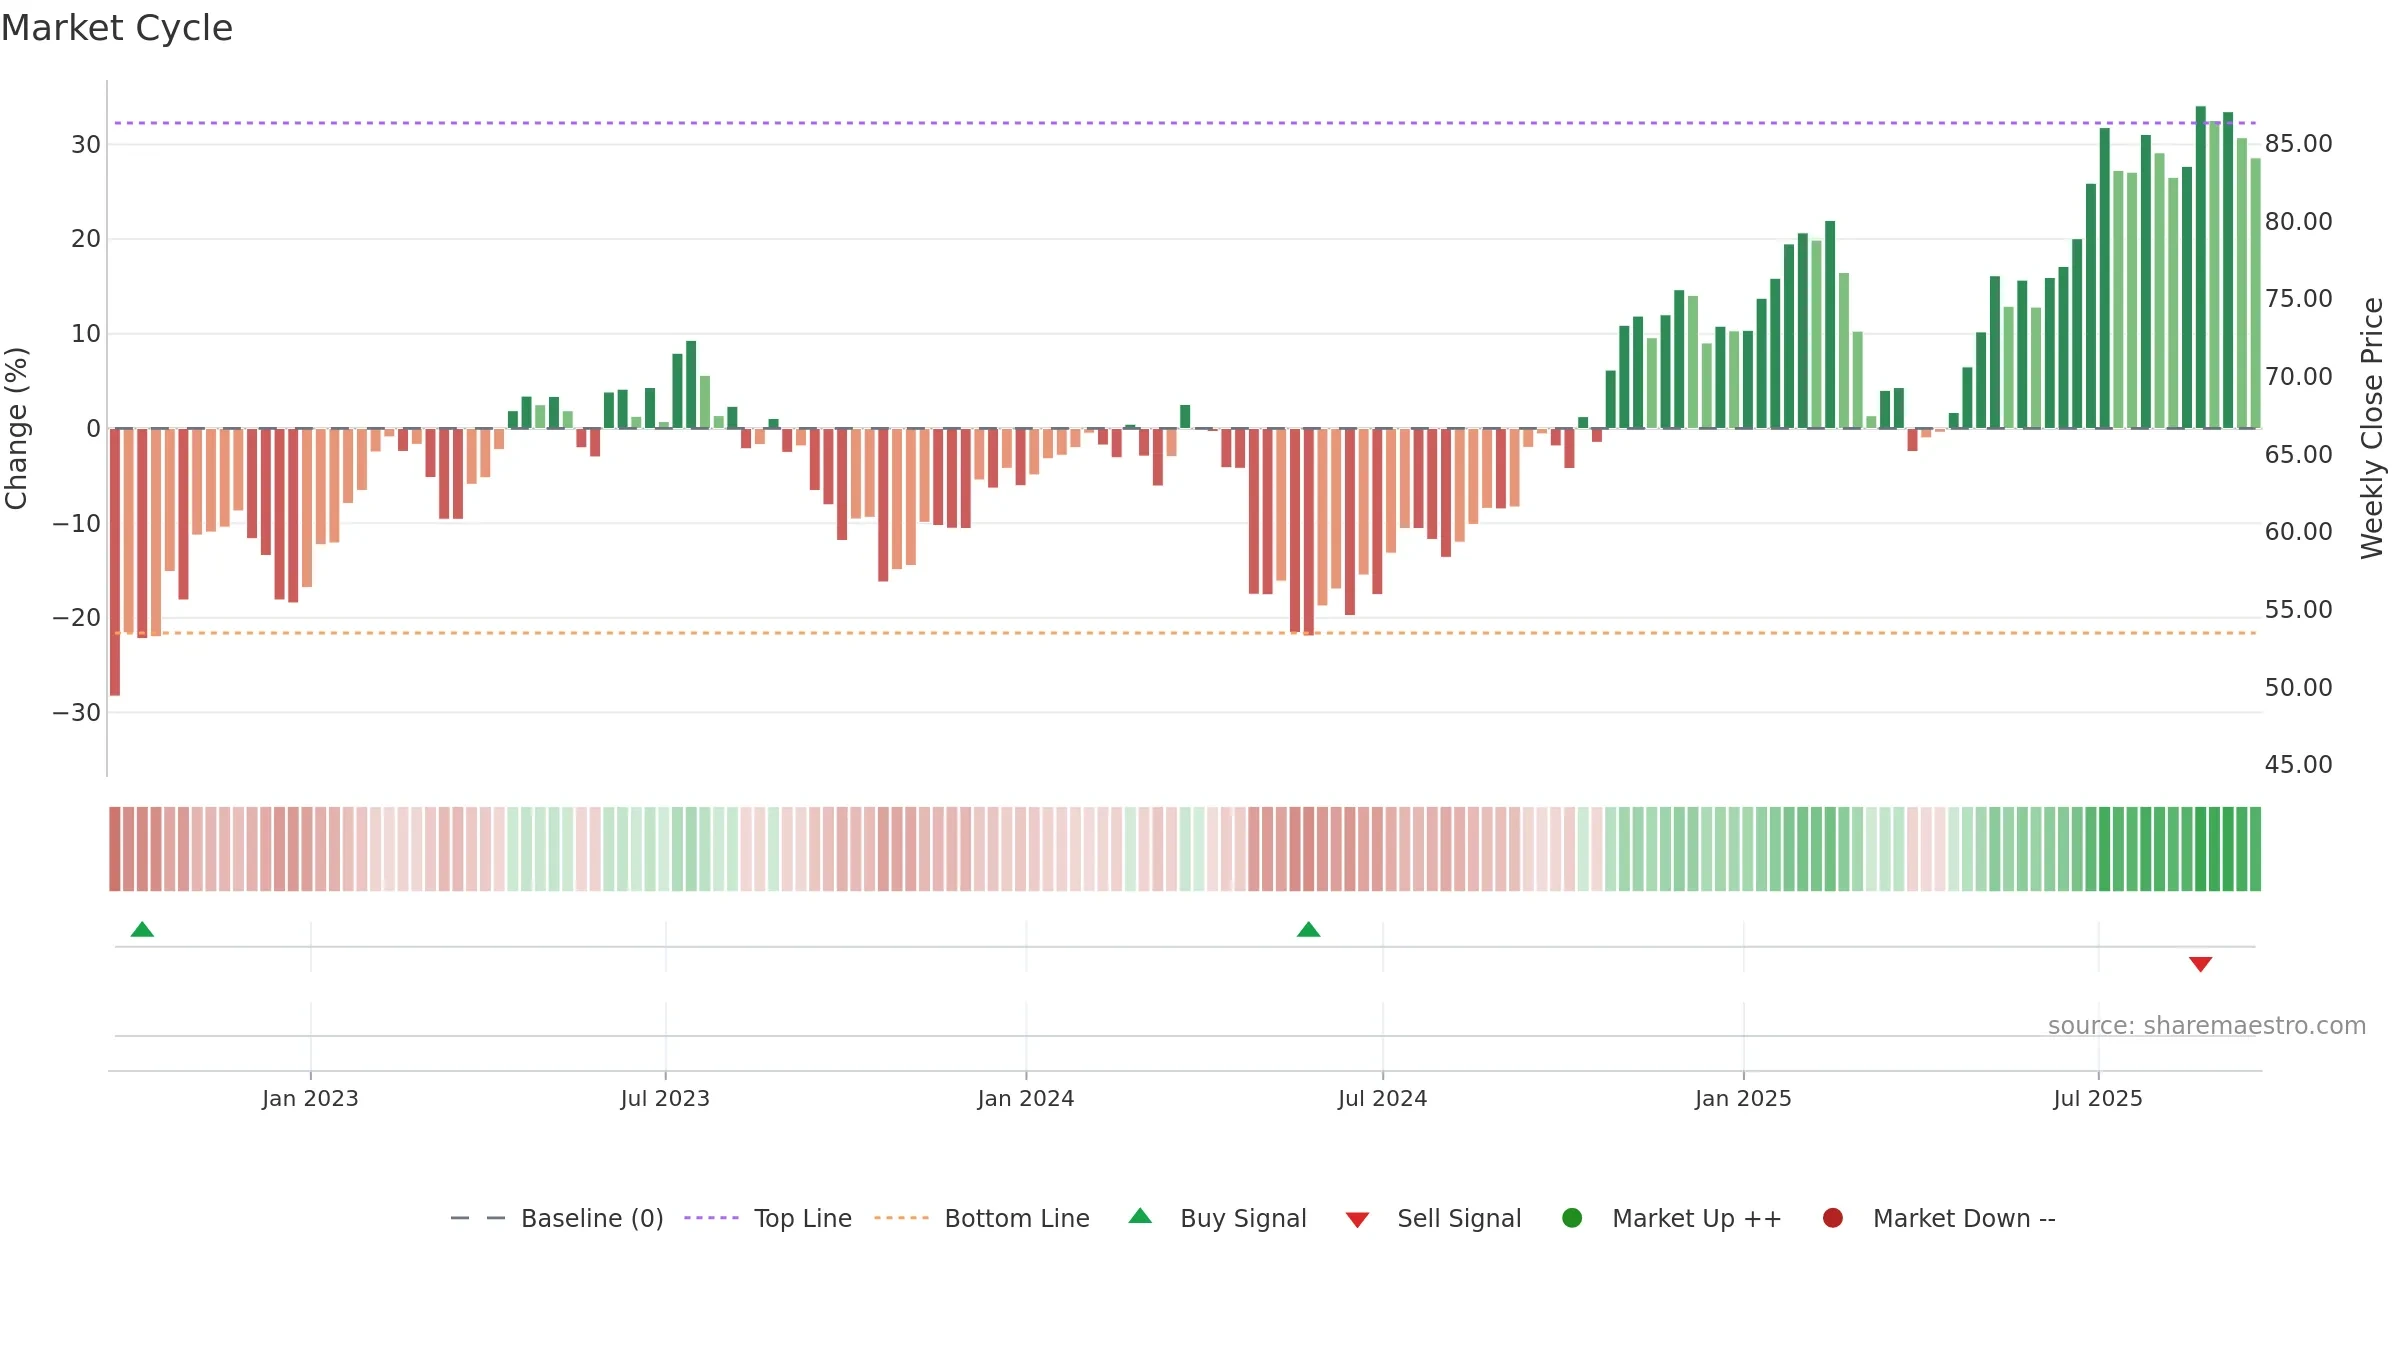Click the green buy signal triangle near late 2022
This screenshot has height=1350, width=2400.
pos(142,929)
